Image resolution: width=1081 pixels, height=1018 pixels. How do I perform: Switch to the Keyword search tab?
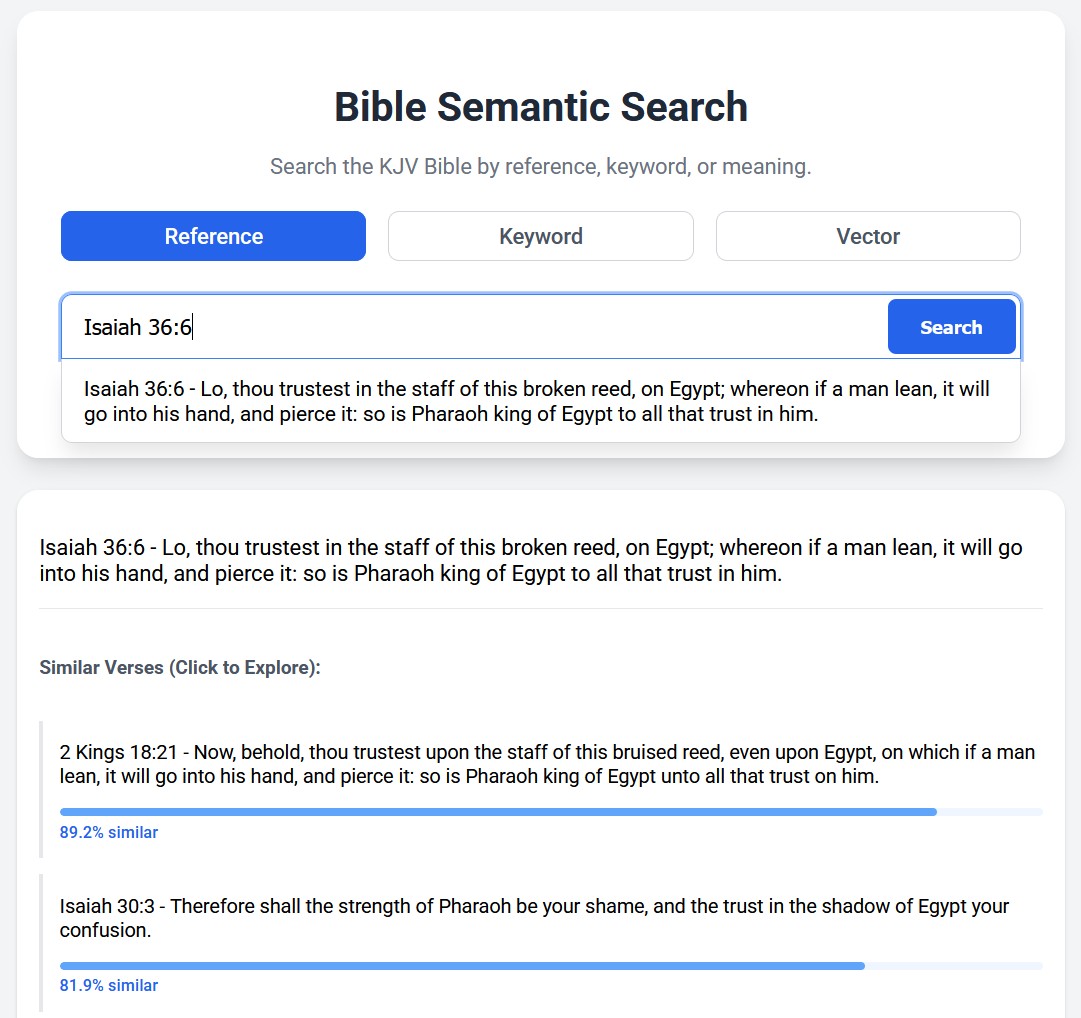point(540,236)
